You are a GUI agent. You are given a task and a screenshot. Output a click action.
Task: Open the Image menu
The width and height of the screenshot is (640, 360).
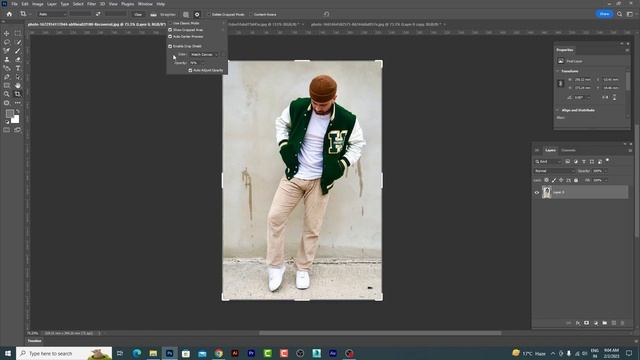pos(38,4)
